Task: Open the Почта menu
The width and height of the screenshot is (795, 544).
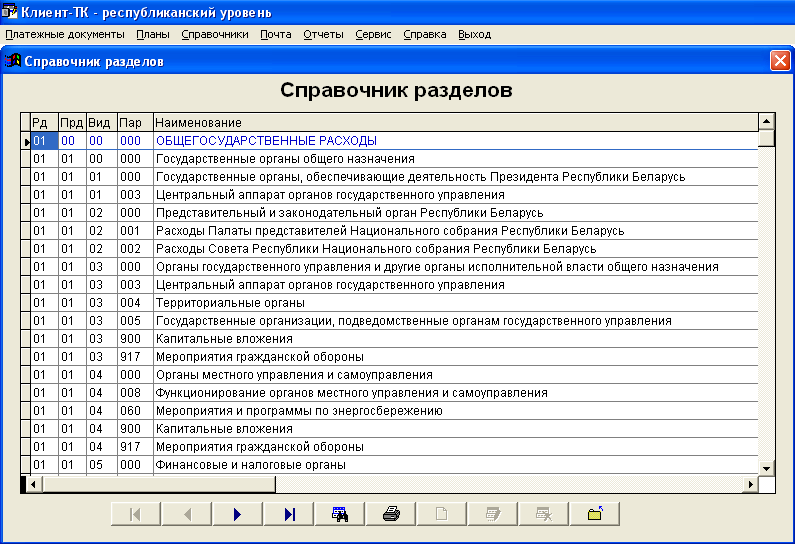Action: click(276, 34)
